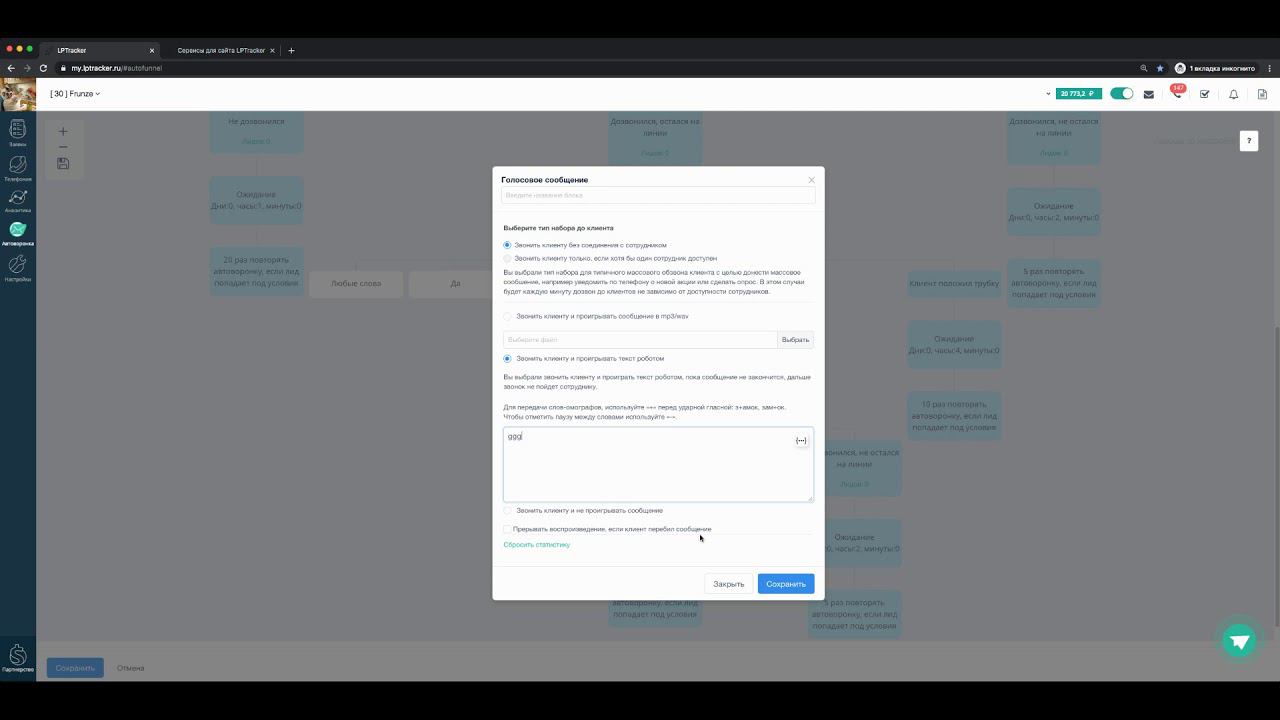Click Отмена at page bottom
The height and width of the screenshot is (720, 1280).
tap(130, 668)
